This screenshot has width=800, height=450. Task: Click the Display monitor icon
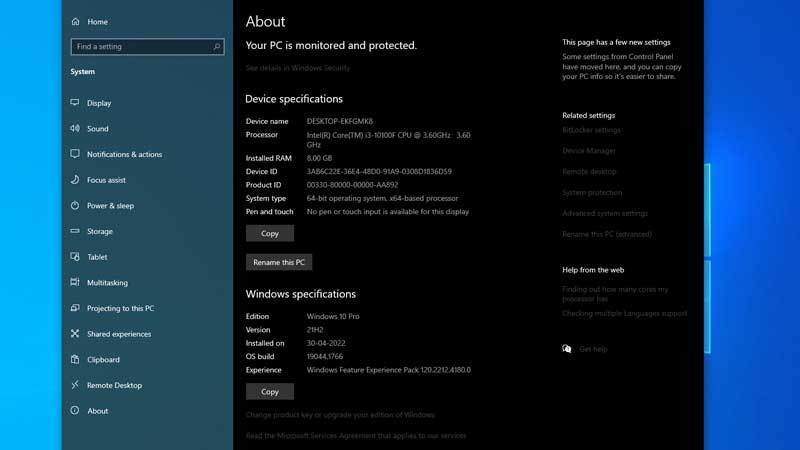[x=75, y=103]
